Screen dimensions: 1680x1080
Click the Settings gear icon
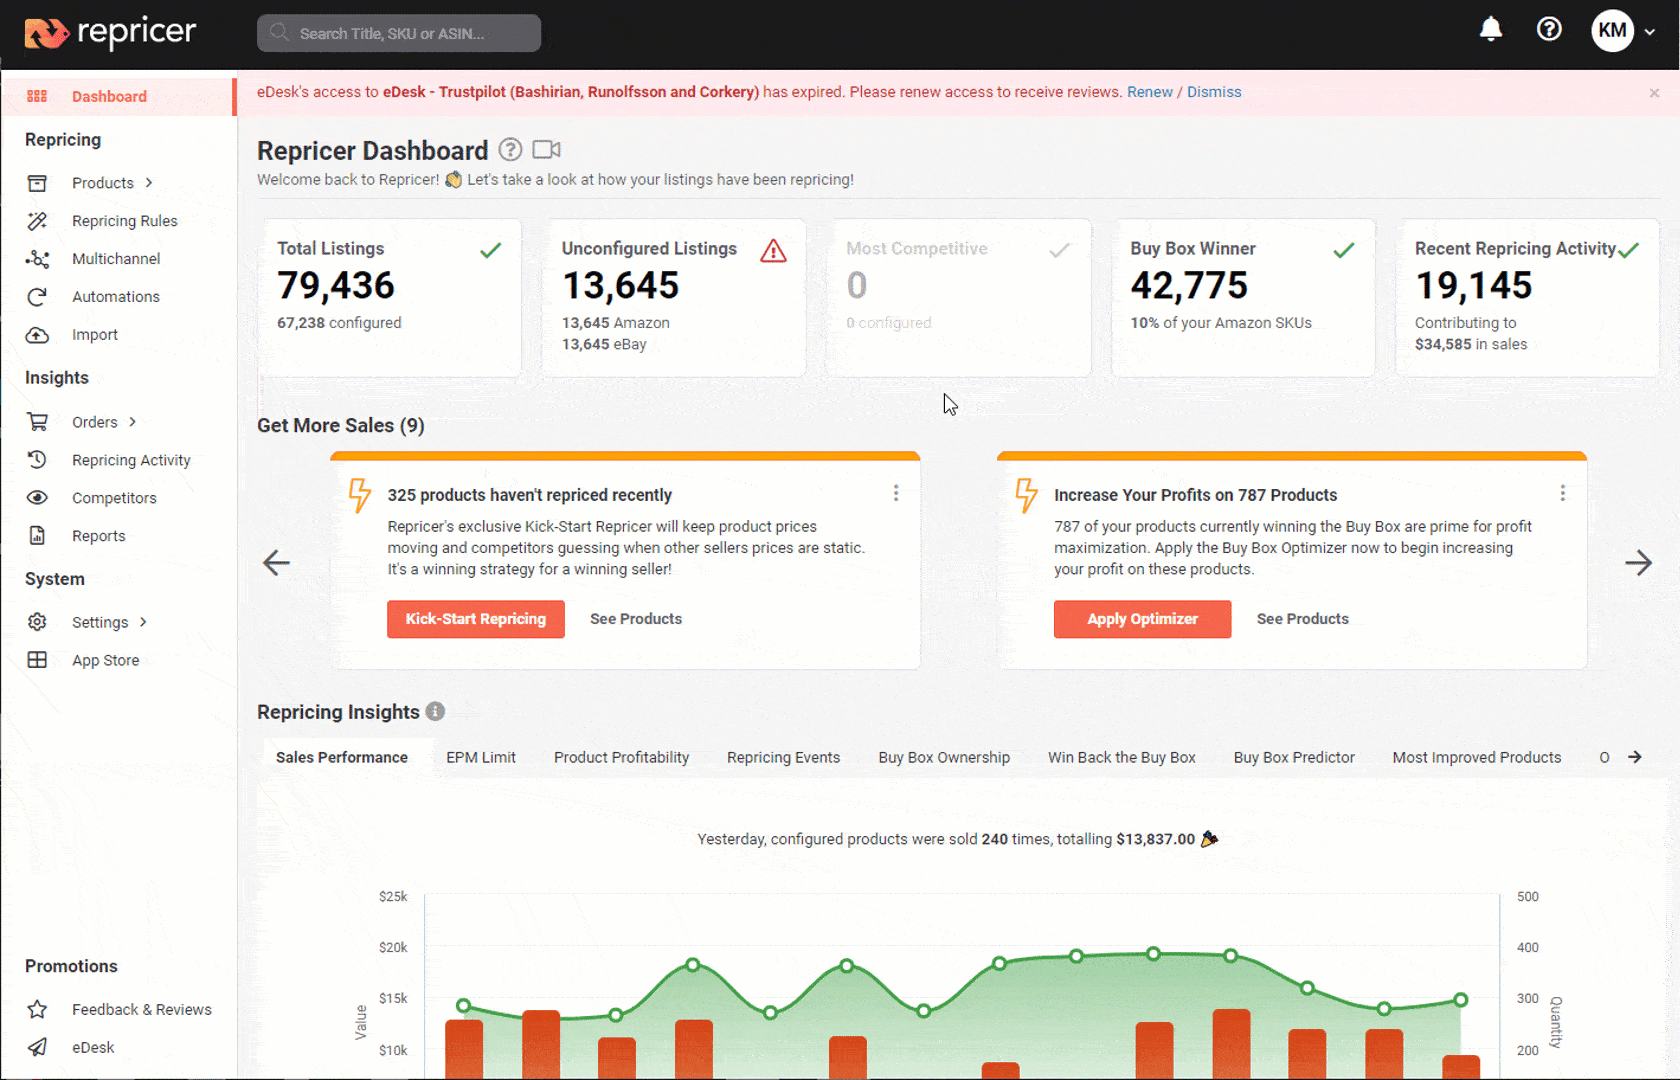tap(37, 622)
